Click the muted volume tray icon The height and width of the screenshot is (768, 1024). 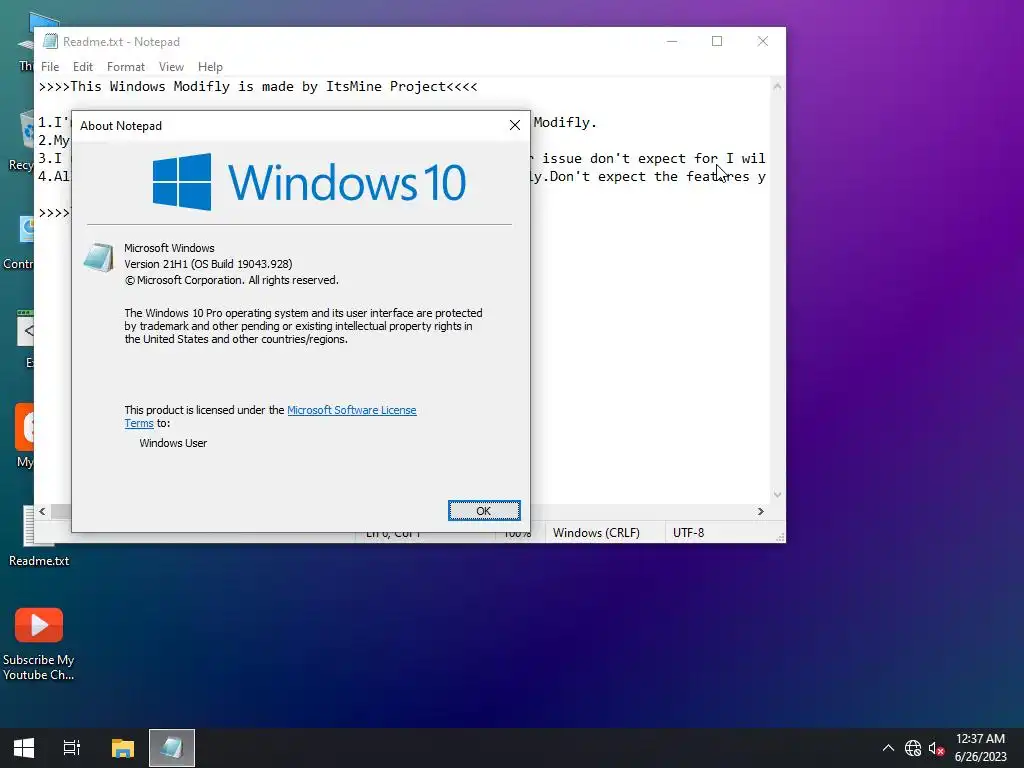coord(936,748)
